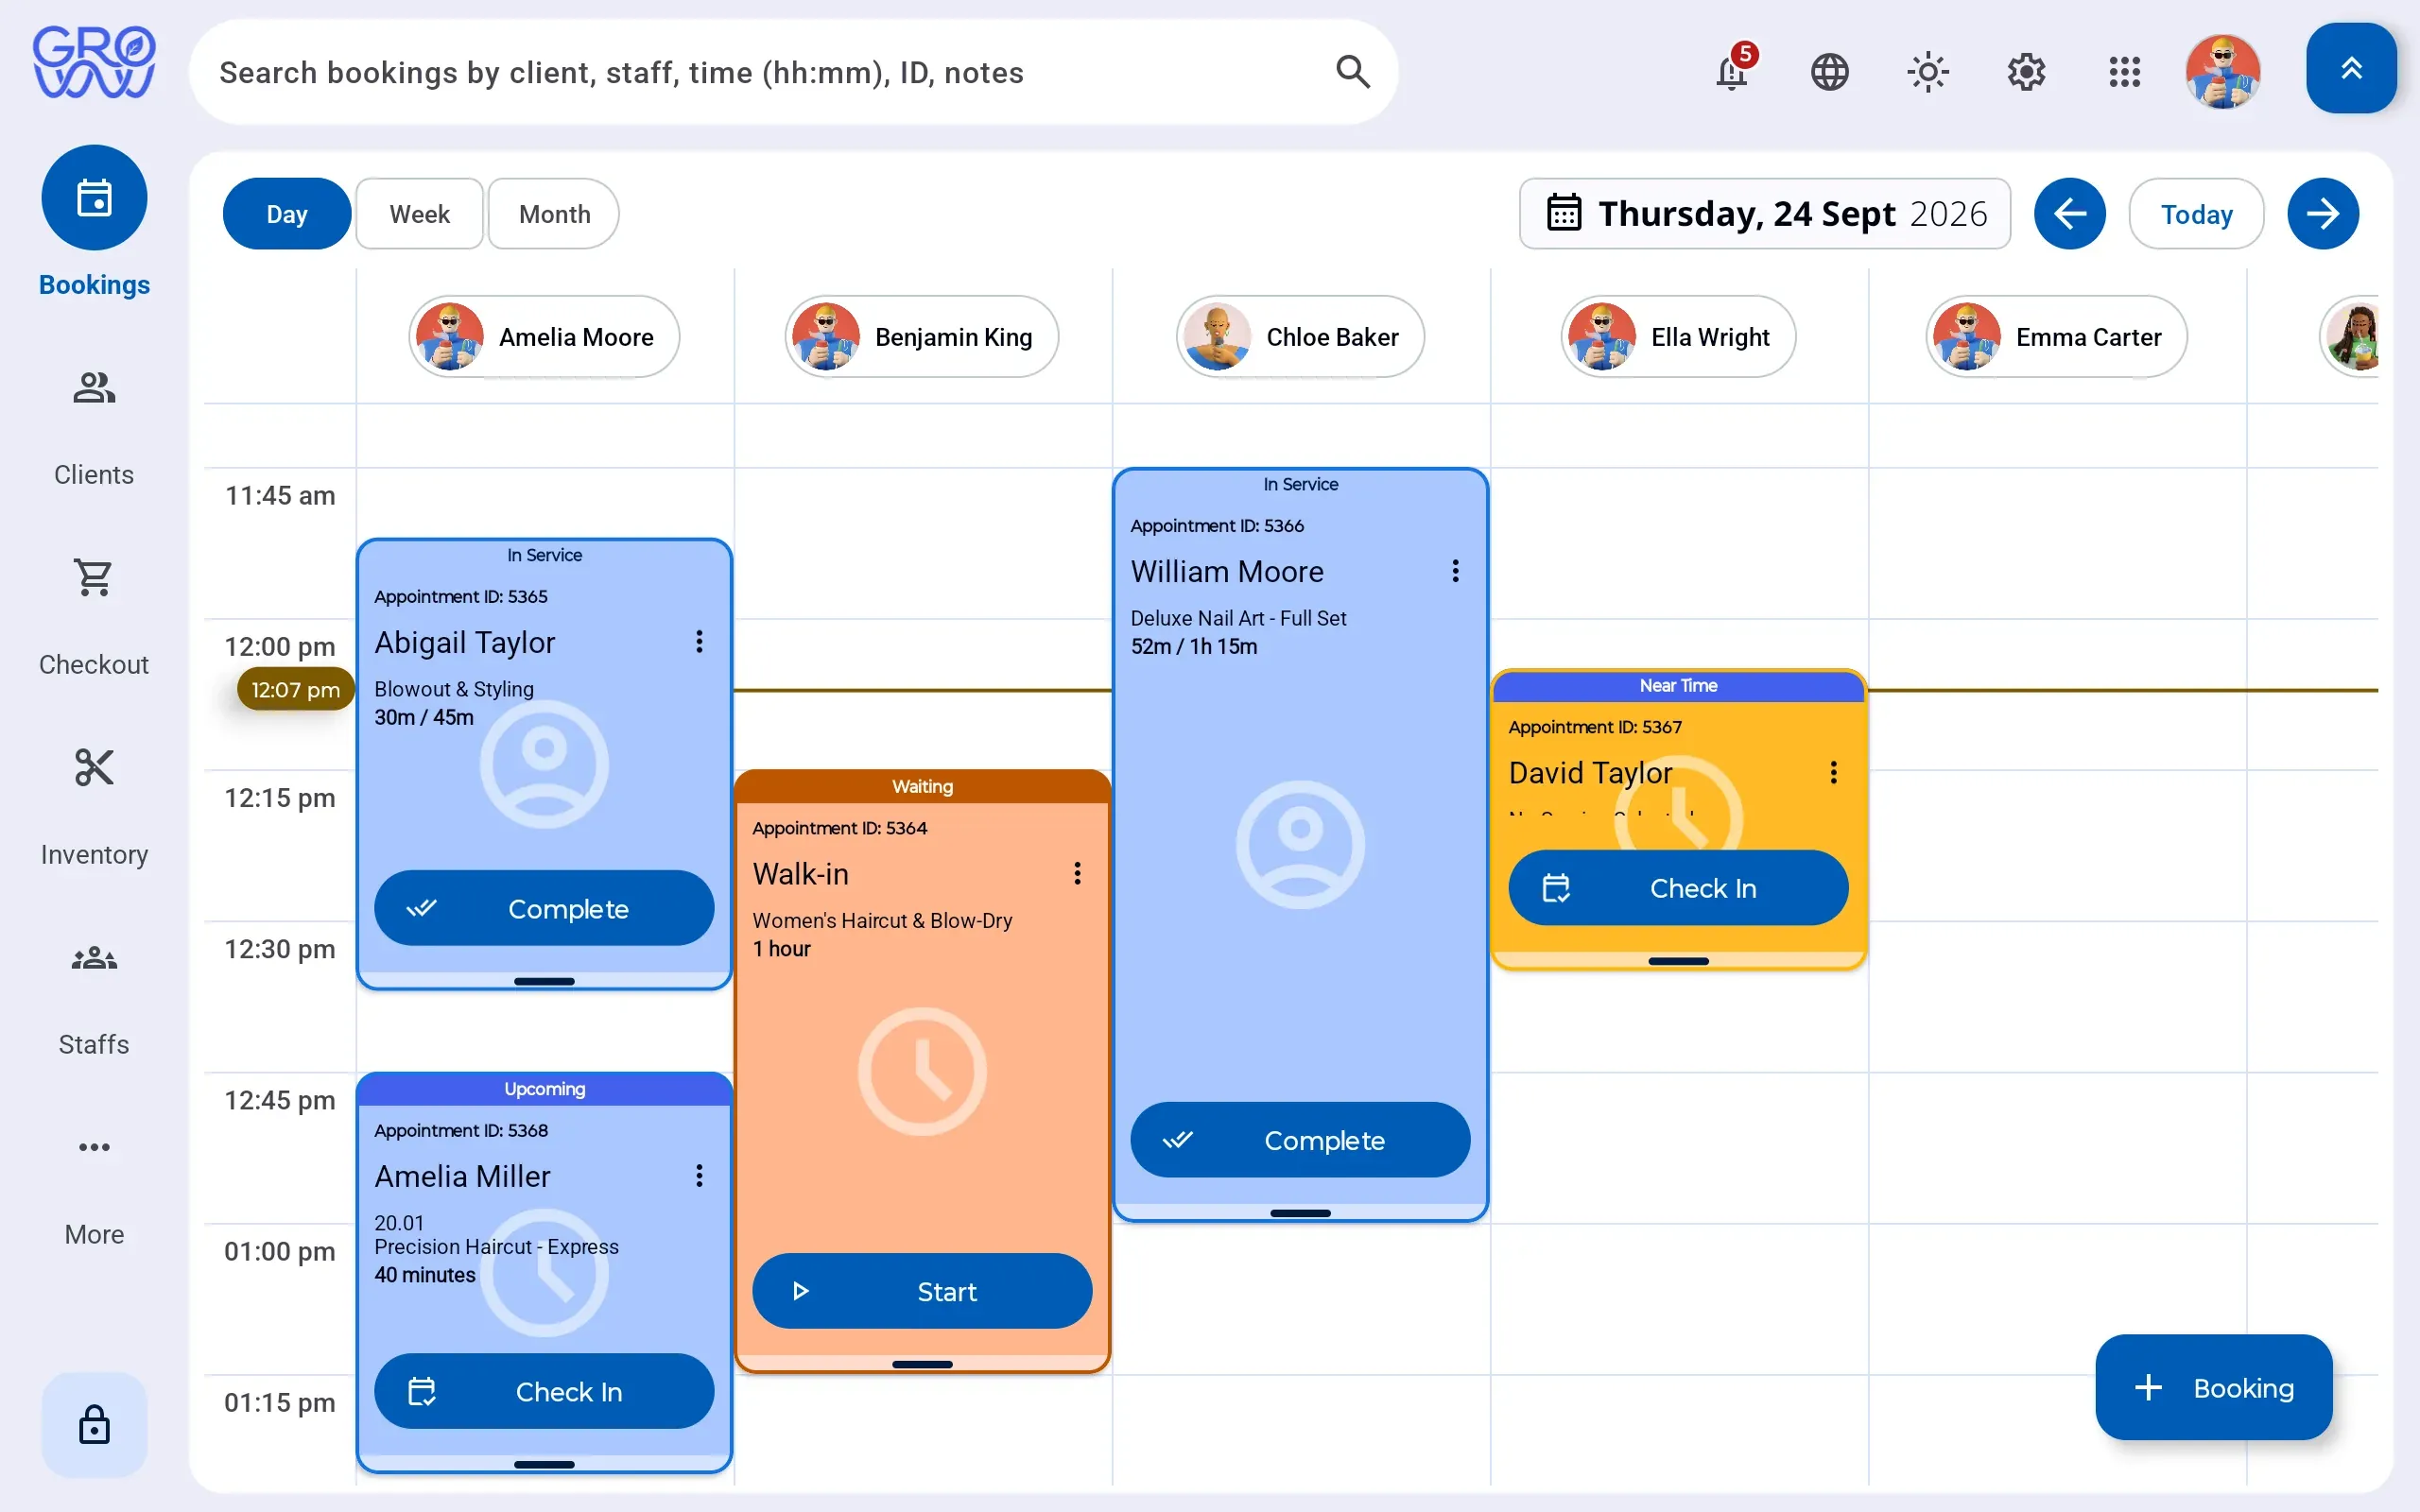The width and height of the screenshot is (2420, 1512).
Task: Open the user profile avatar
Action: point(2223,72)
